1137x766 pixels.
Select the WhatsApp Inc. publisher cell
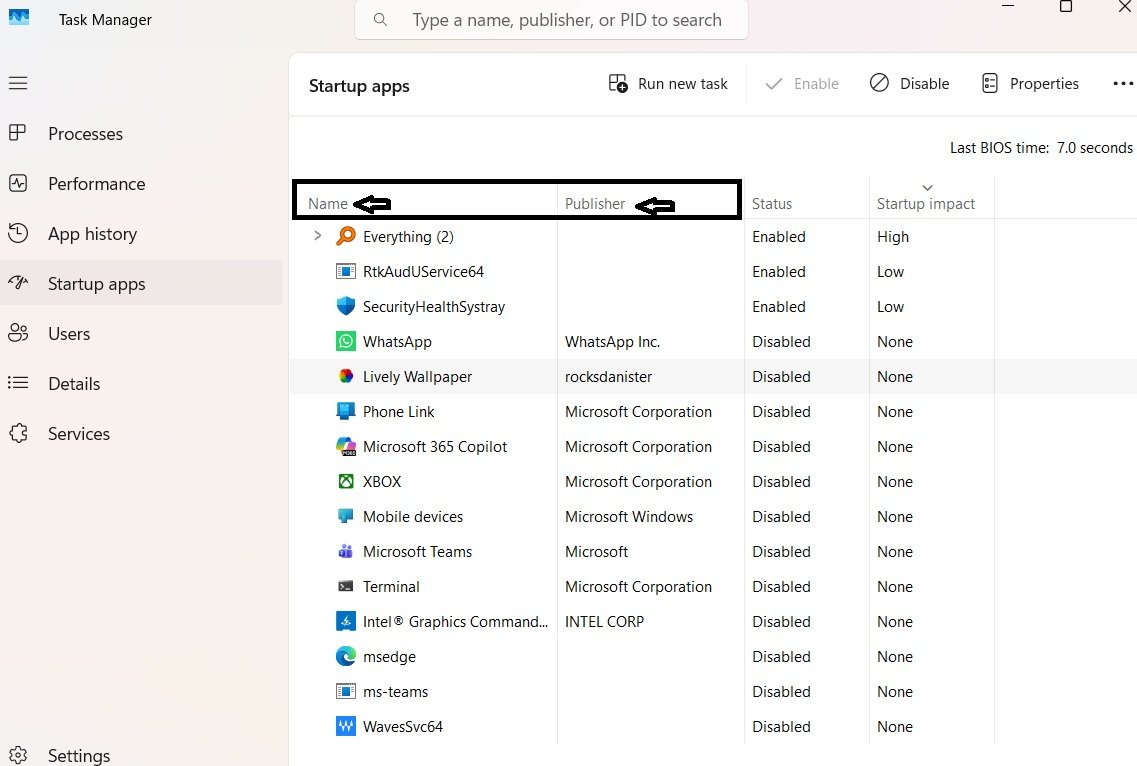pos(612,342)
